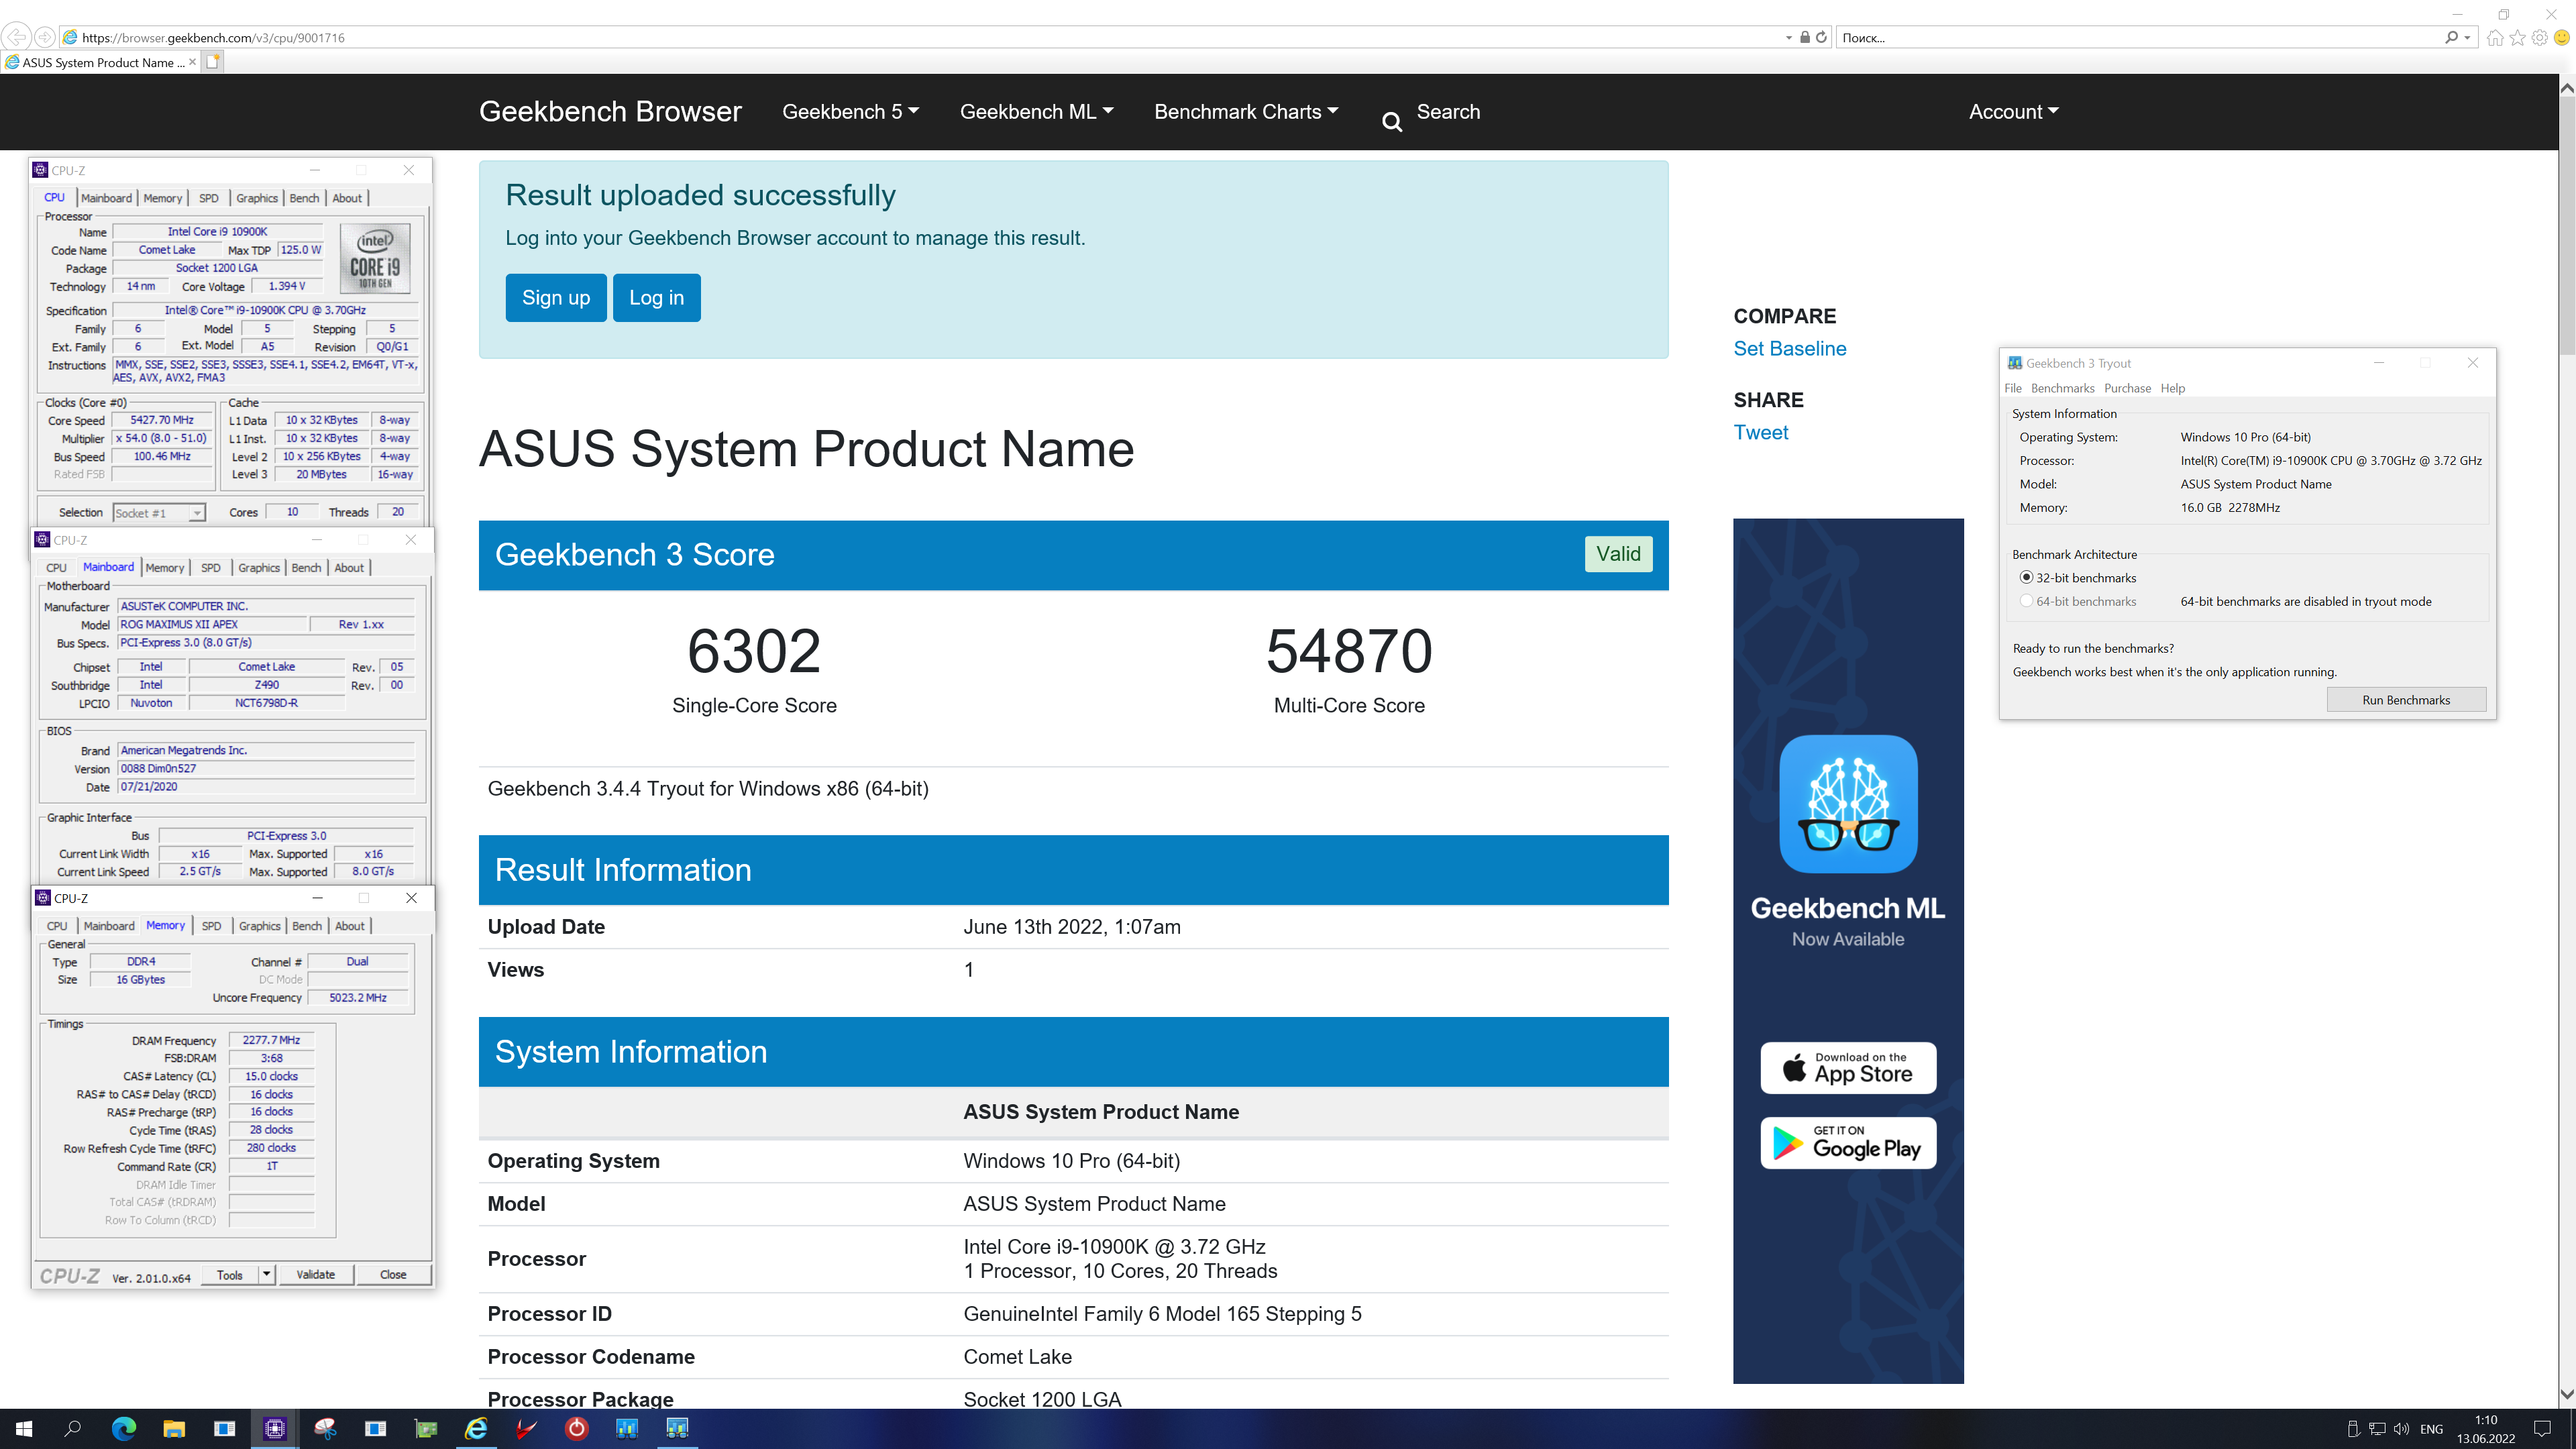The width and height of the screenshot is (2576, 1449).
Task: Open the Account dropdown menu
Action: click(x=2013, y=112)
